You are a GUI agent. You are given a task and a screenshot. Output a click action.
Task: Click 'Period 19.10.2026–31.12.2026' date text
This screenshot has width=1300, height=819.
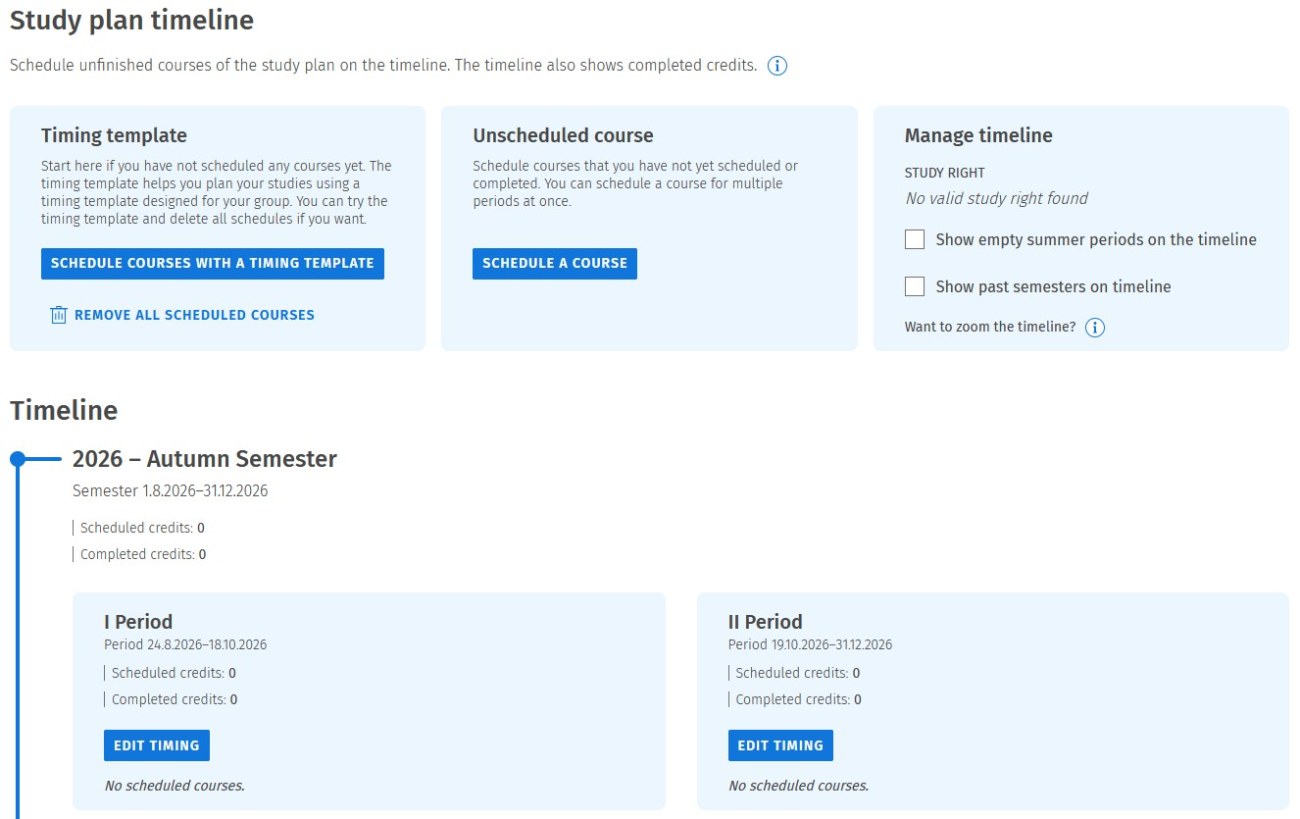pyautogui.click(x=810, y=645)
